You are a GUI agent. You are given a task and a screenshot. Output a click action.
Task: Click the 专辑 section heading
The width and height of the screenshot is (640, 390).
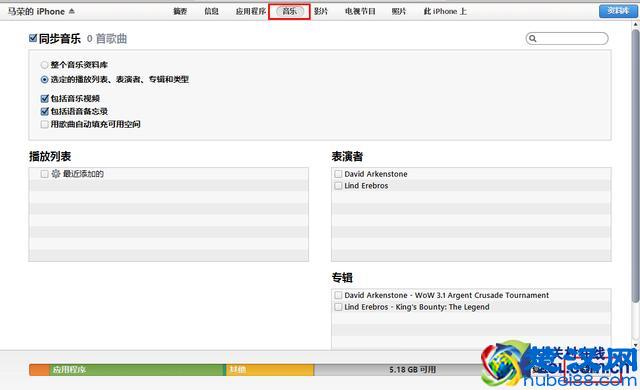click(342, 278)
